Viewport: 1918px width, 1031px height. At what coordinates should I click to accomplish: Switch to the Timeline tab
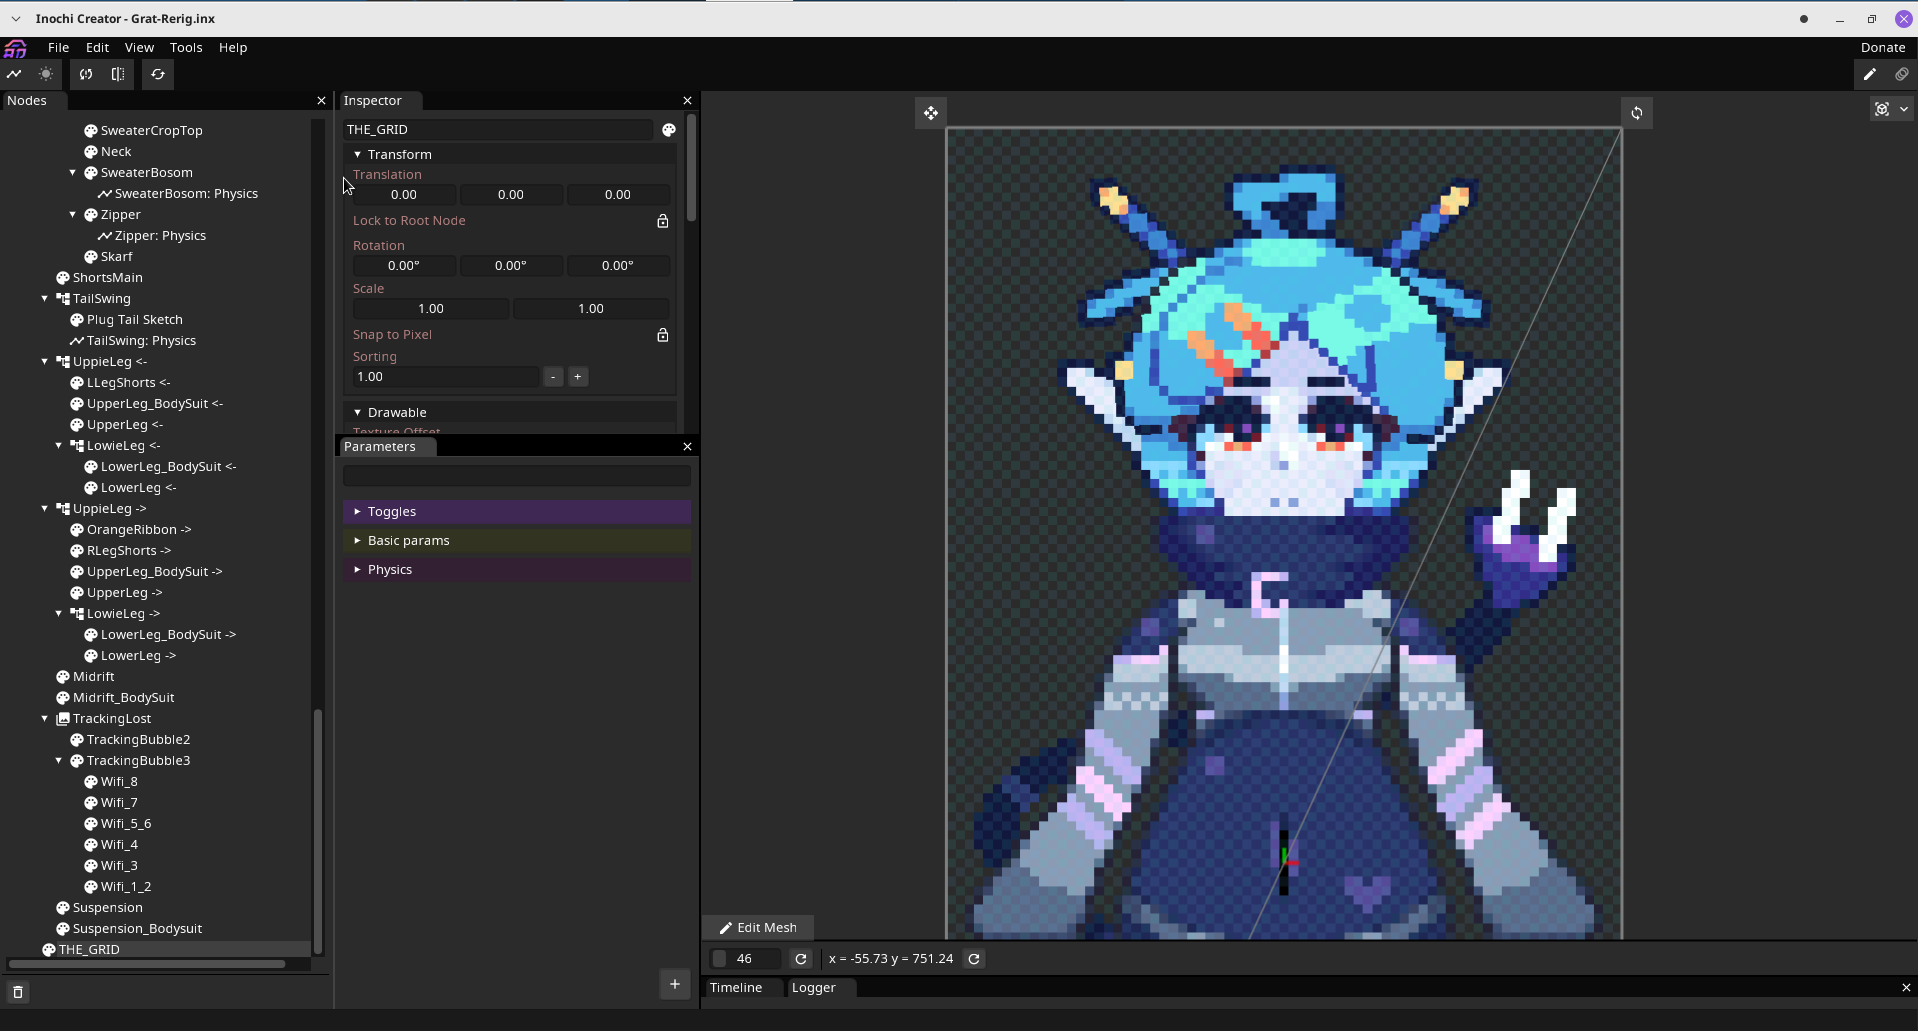click(736, 988)
